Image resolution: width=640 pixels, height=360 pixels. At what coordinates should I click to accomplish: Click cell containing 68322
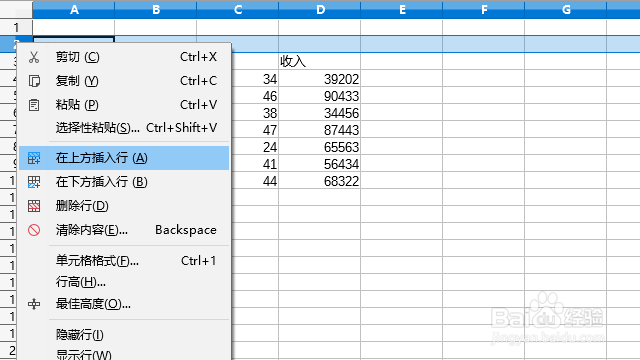320,181
